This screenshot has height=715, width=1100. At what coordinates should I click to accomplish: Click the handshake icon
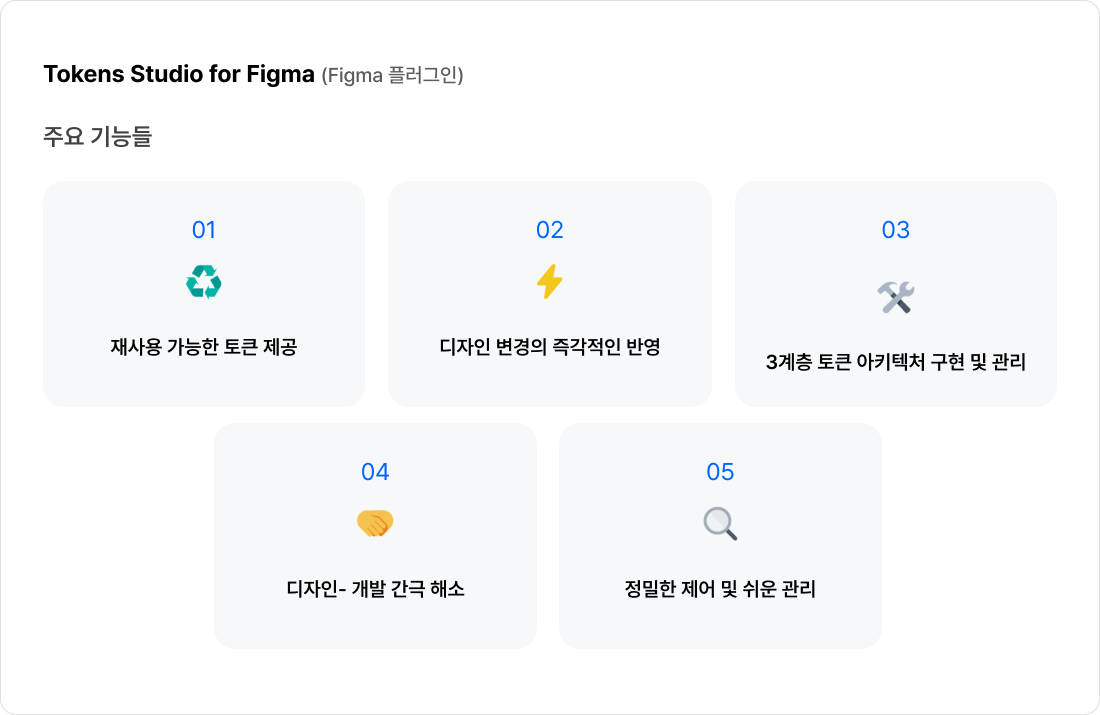pyautogui.click(x=375, y=523)
